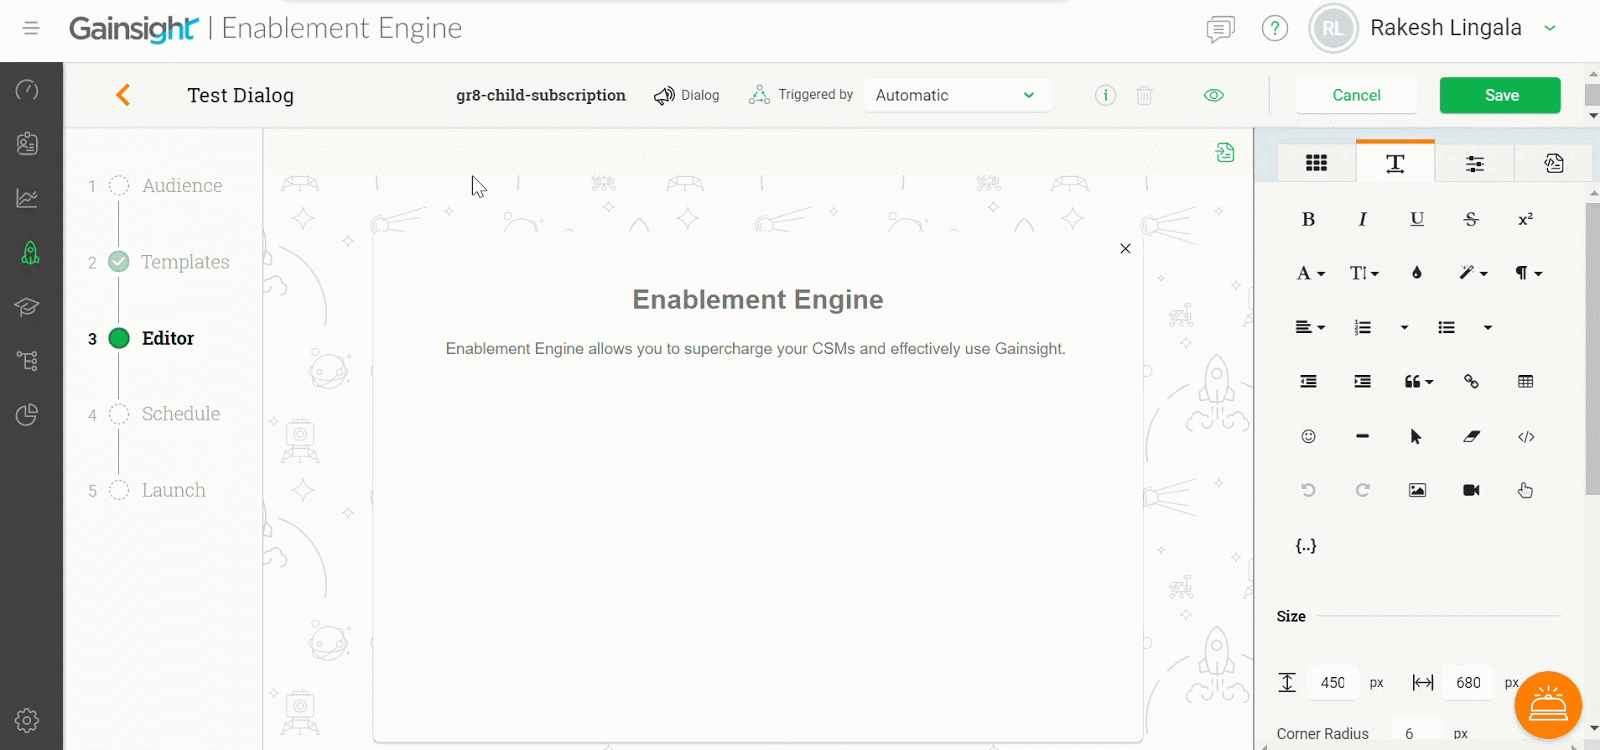This screenshot has height=750, width=1600.
Task: Open the text alignment dropdown
Action: click(x=1310, y=327)
